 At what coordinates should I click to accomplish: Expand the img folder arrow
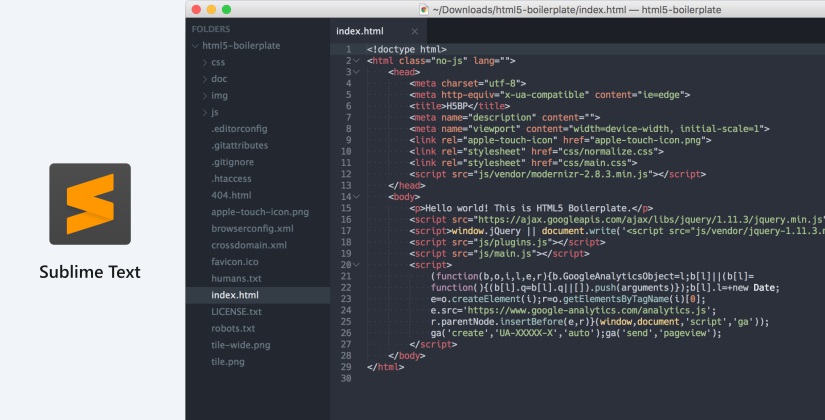204,96
